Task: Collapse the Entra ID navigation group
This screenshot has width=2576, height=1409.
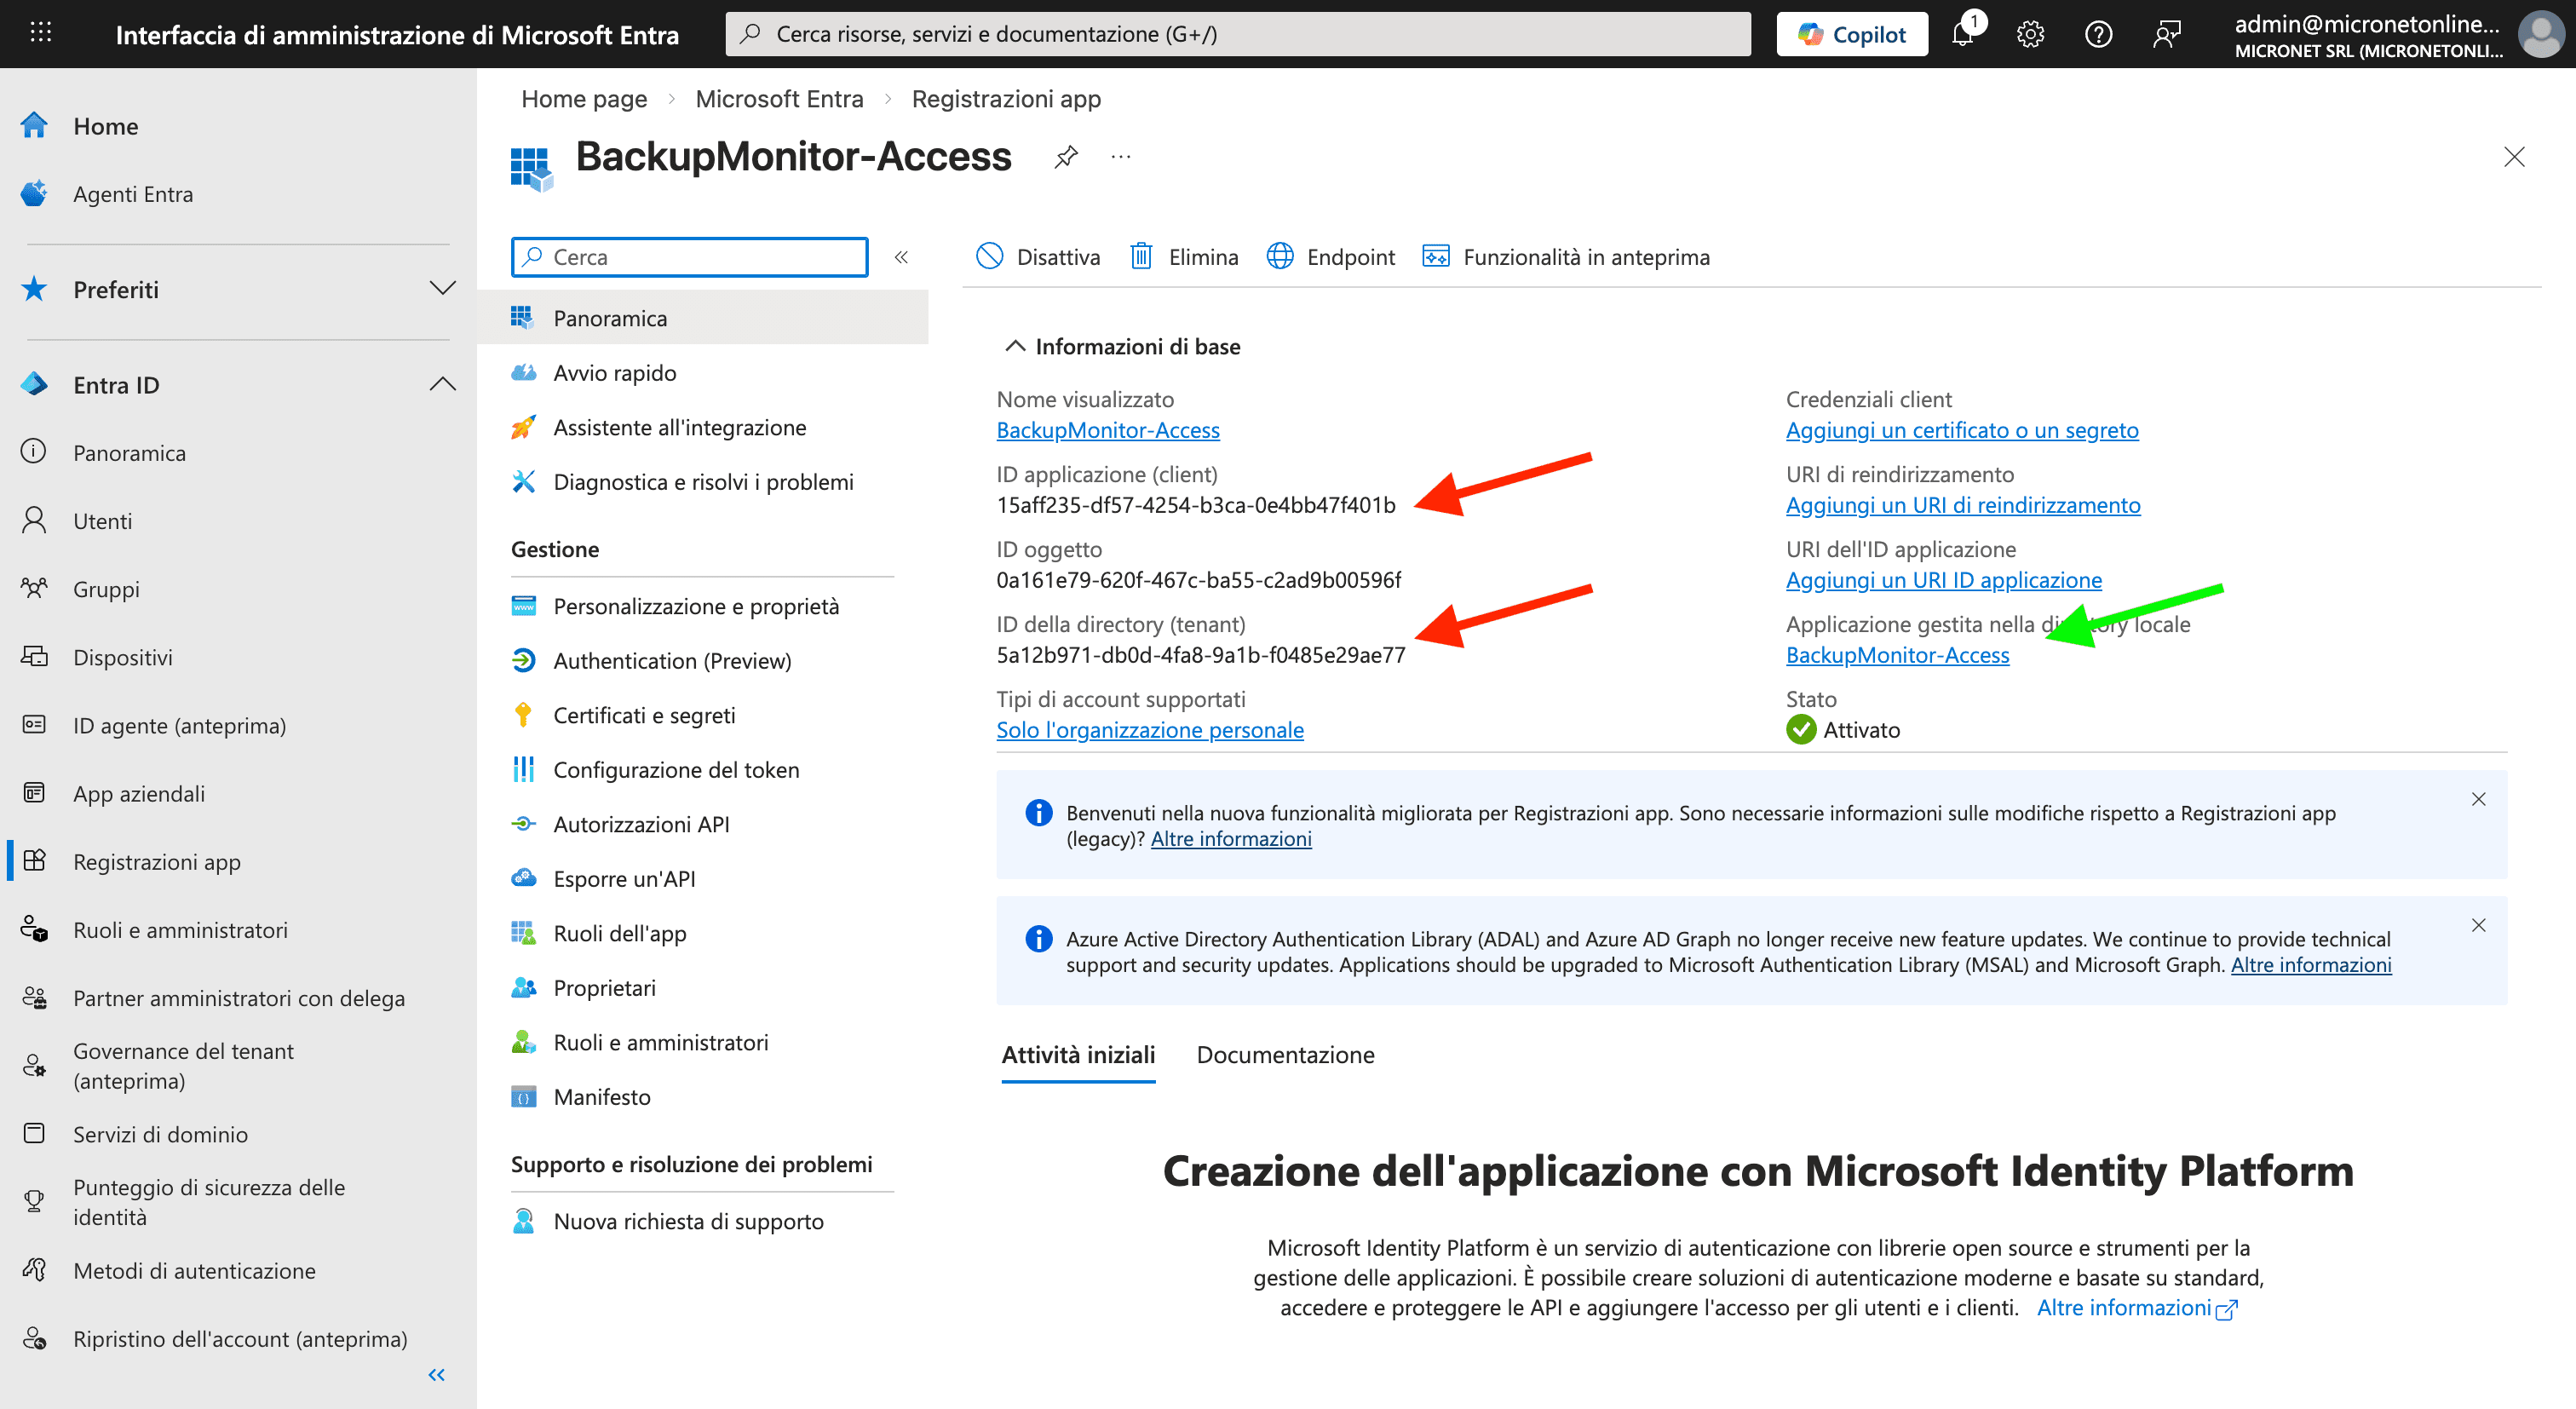Action: [442, 385]
